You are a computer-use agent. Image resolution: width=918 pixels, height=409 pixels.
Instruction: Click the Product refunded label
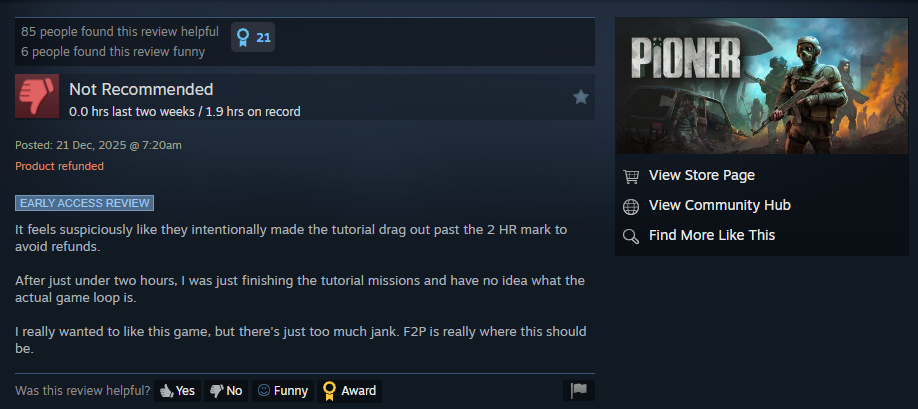59,166
